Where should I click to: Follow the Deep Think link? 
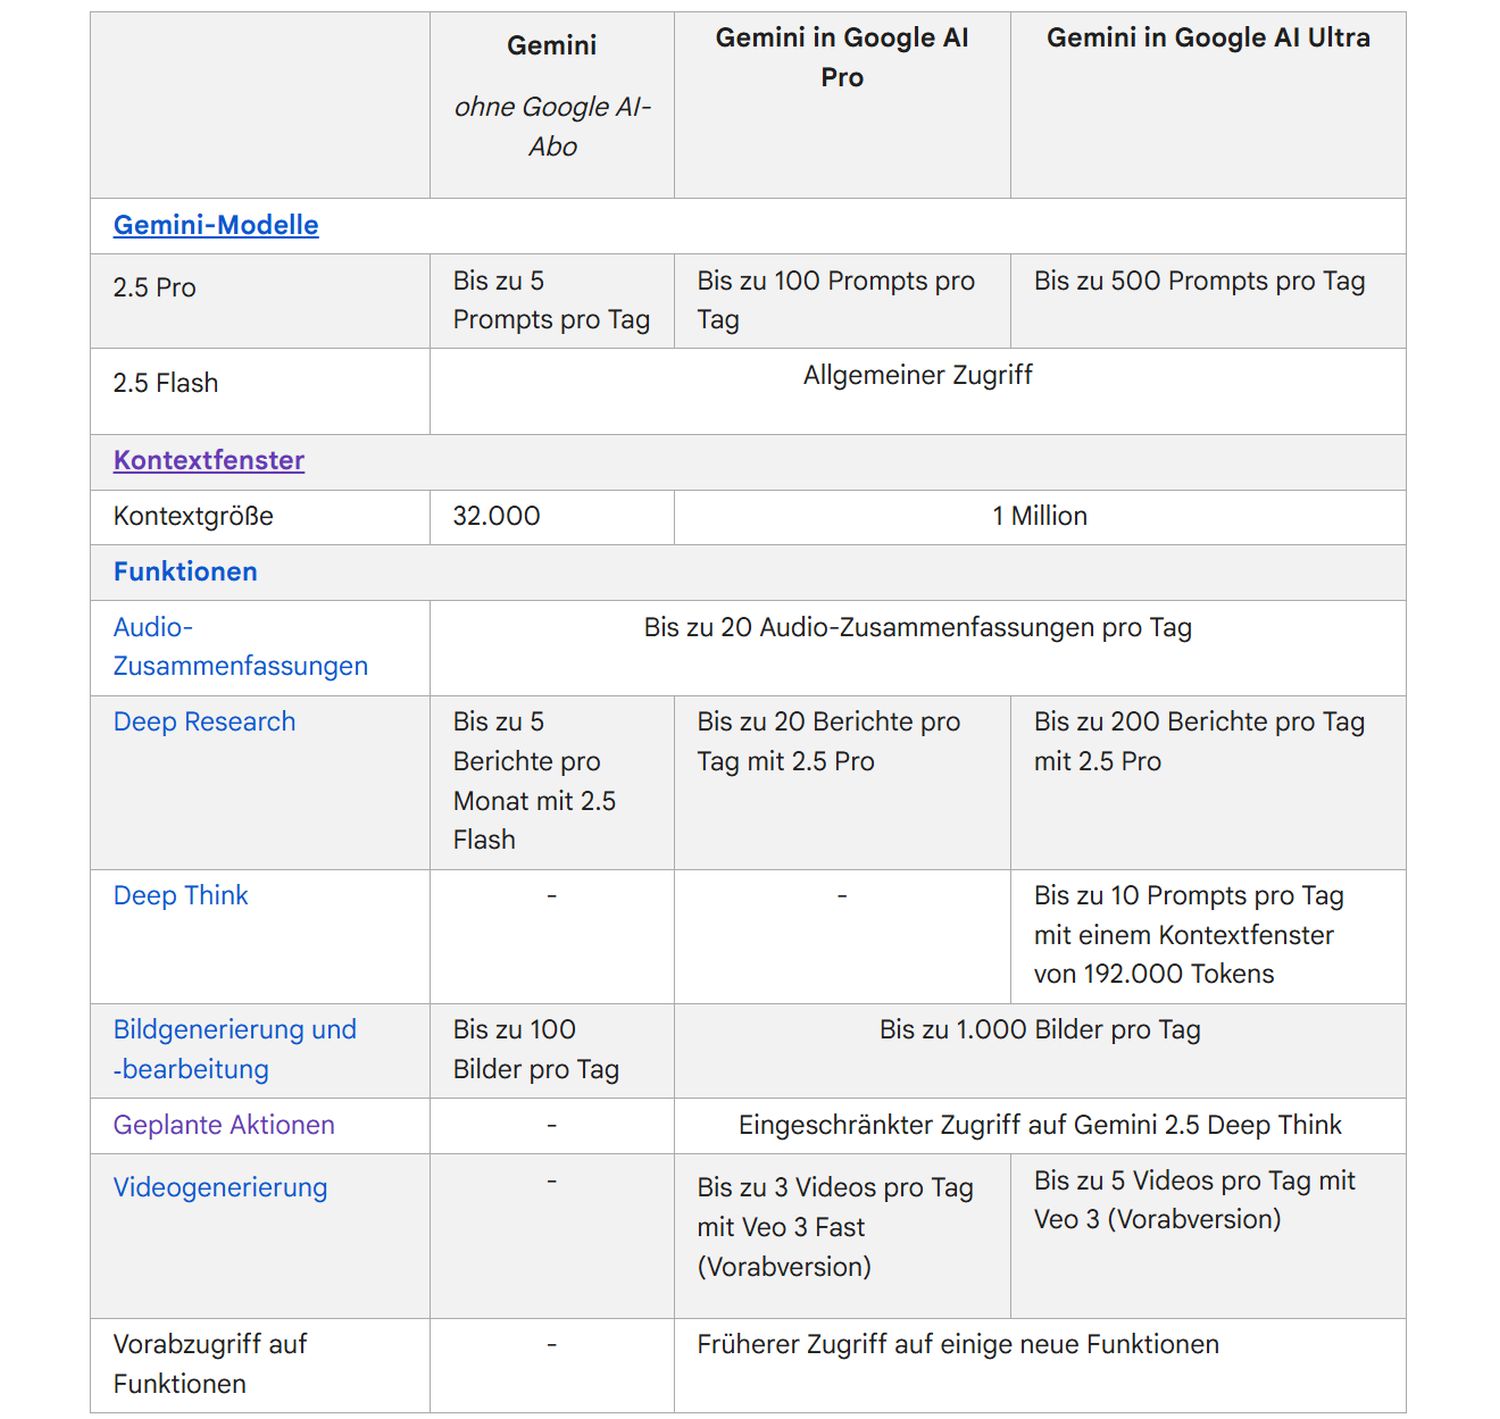tap(180, 896)
